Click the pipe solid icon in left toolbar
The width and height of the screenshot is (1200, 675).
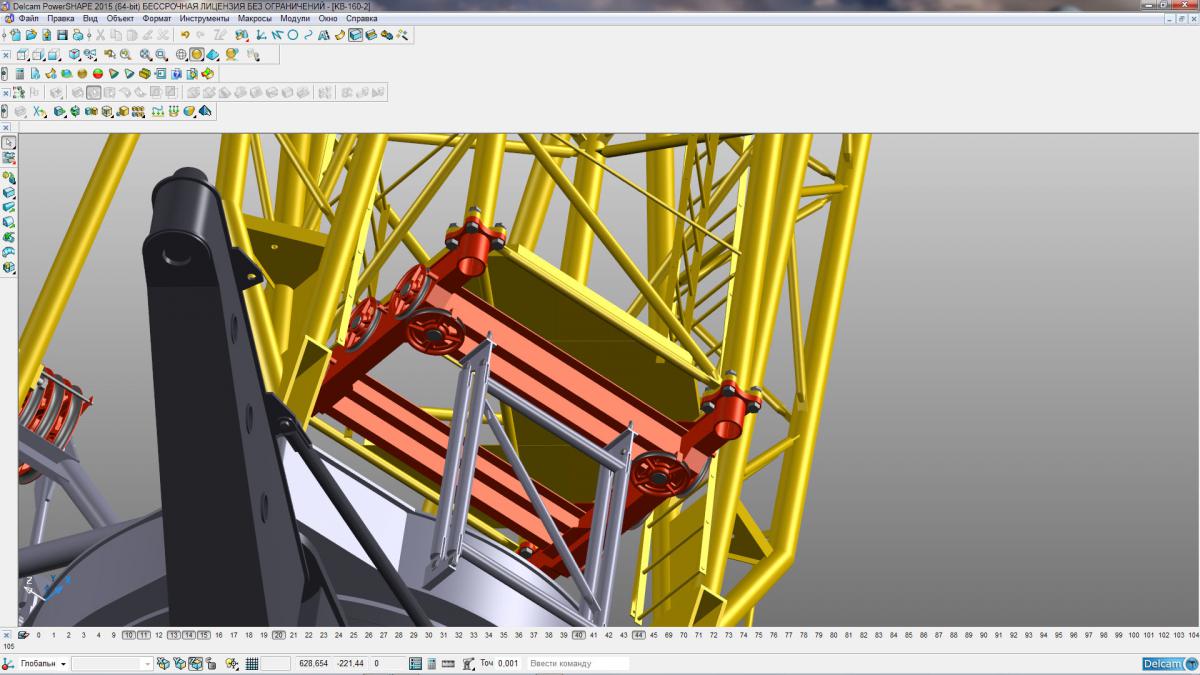coord(9,251)
